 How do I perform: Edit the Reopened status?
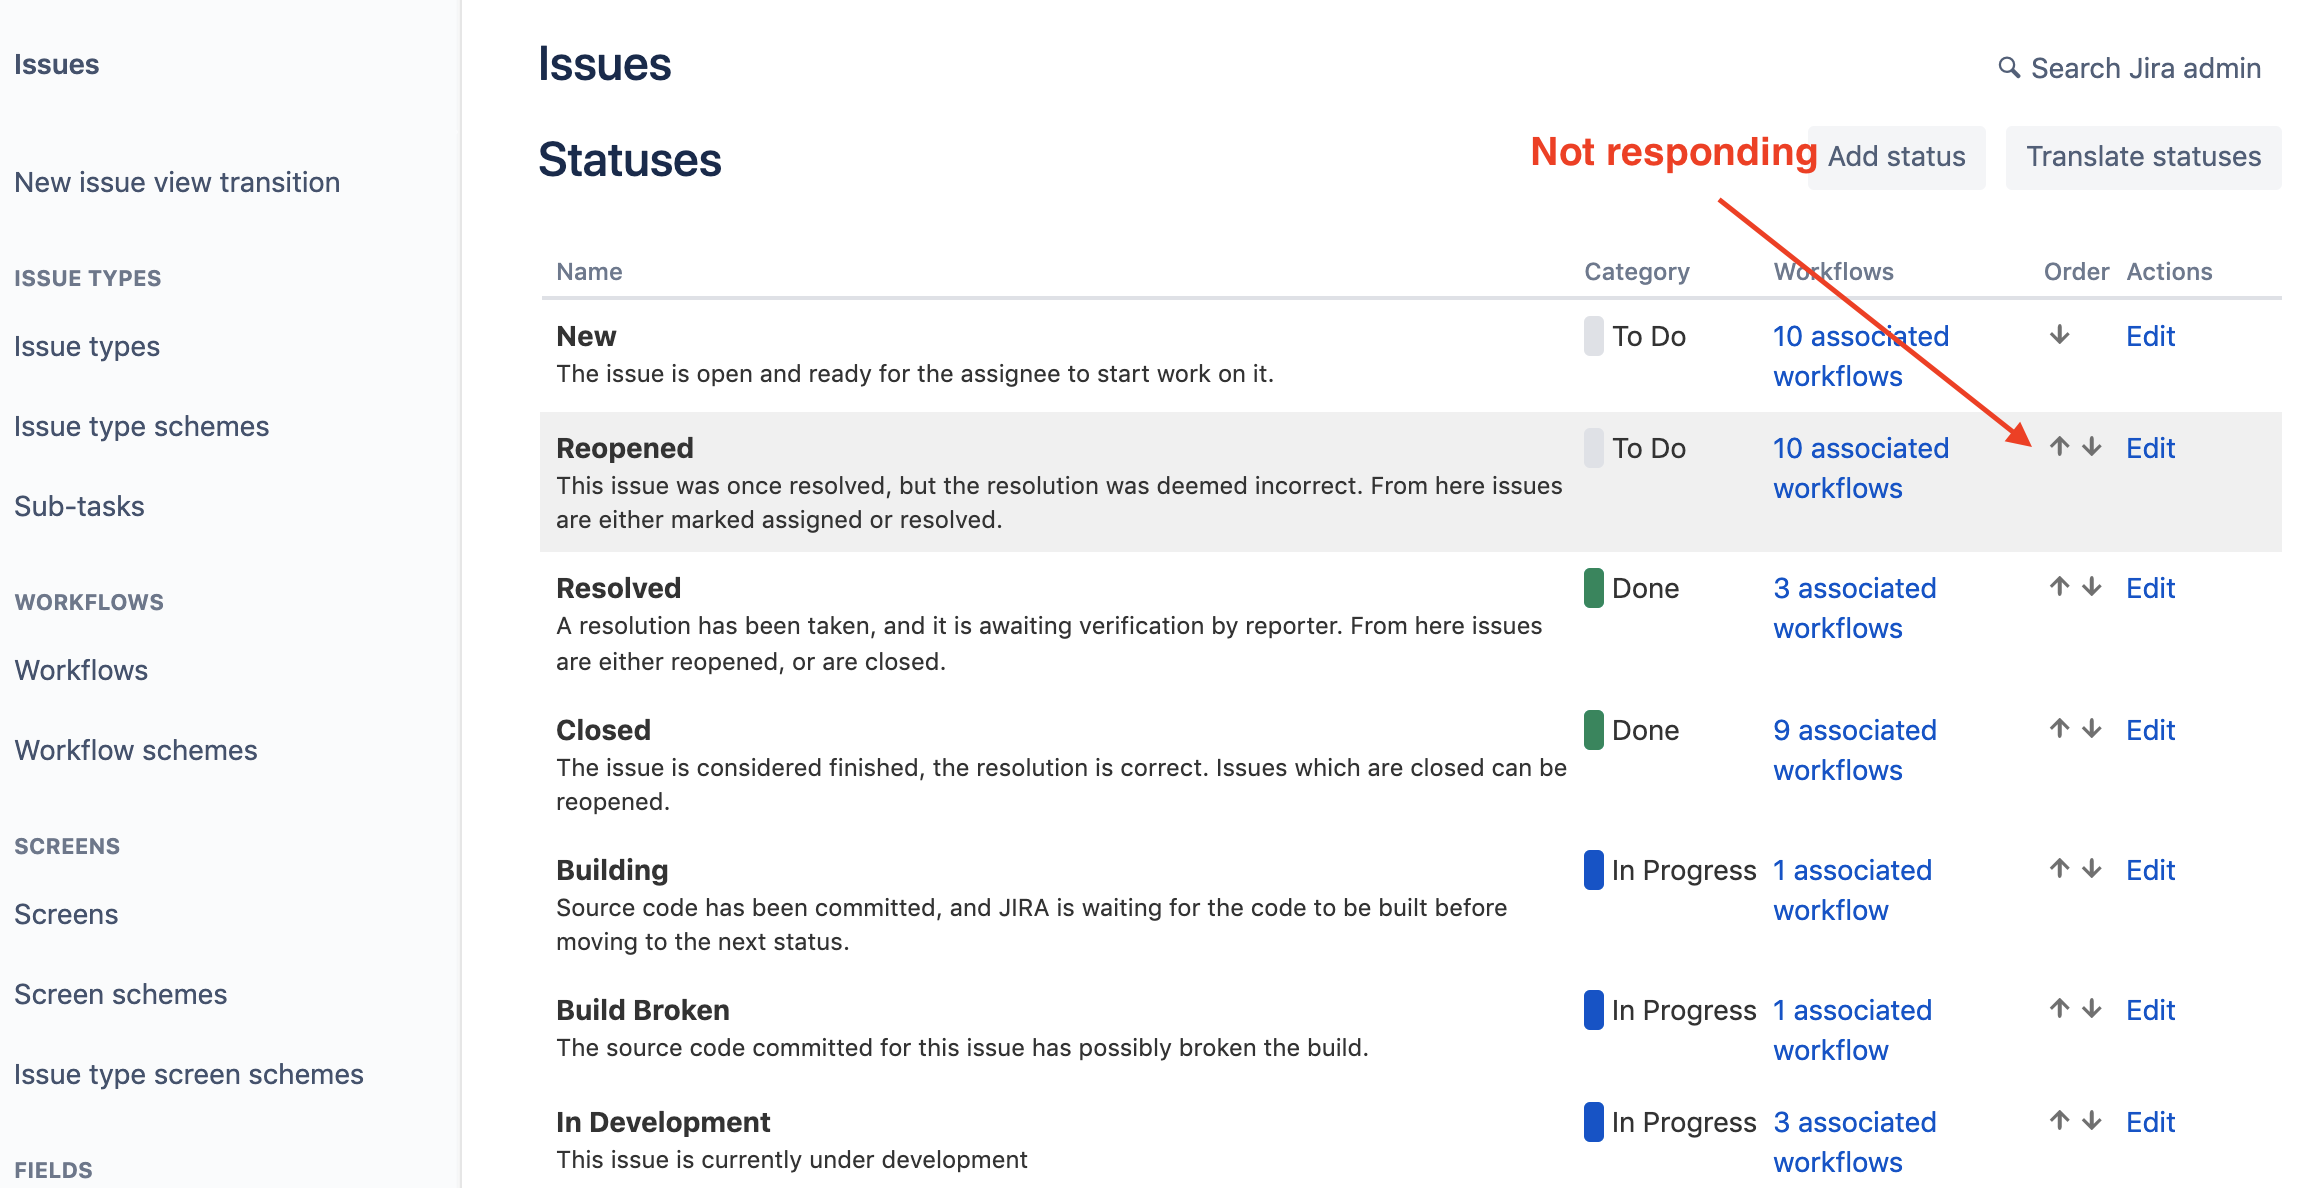(x=2150, y=448)
